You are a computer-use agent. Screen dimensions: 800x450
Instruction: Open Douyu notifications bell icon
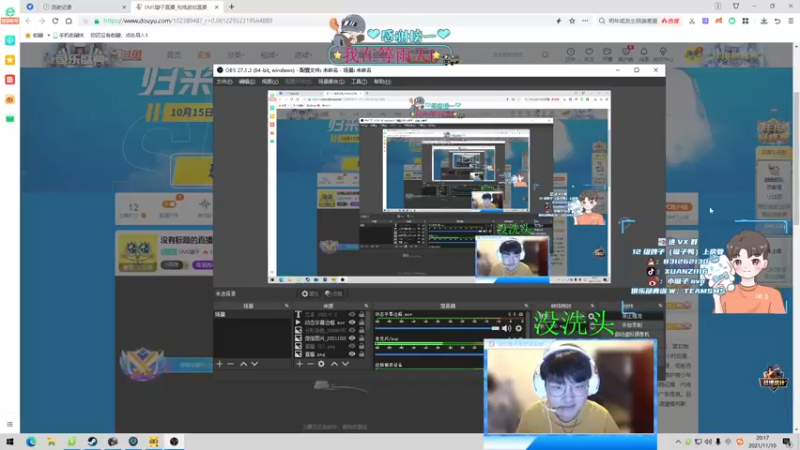[644, 54]
